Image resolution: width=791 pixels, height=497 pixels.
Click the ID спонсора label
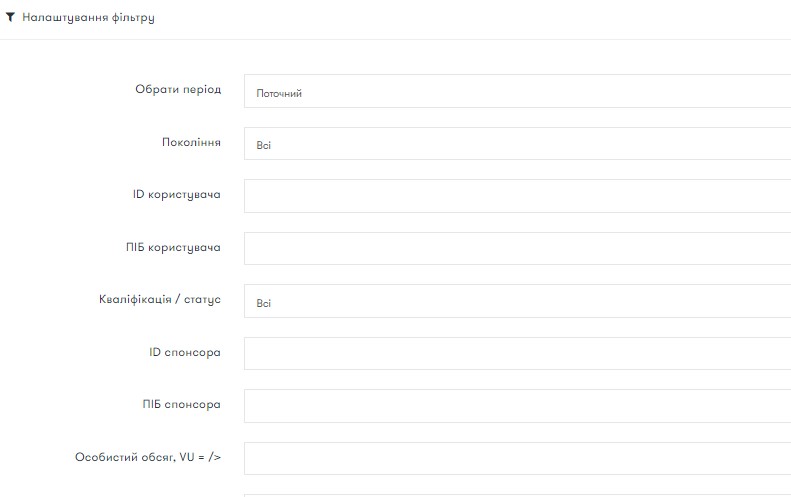185,352
